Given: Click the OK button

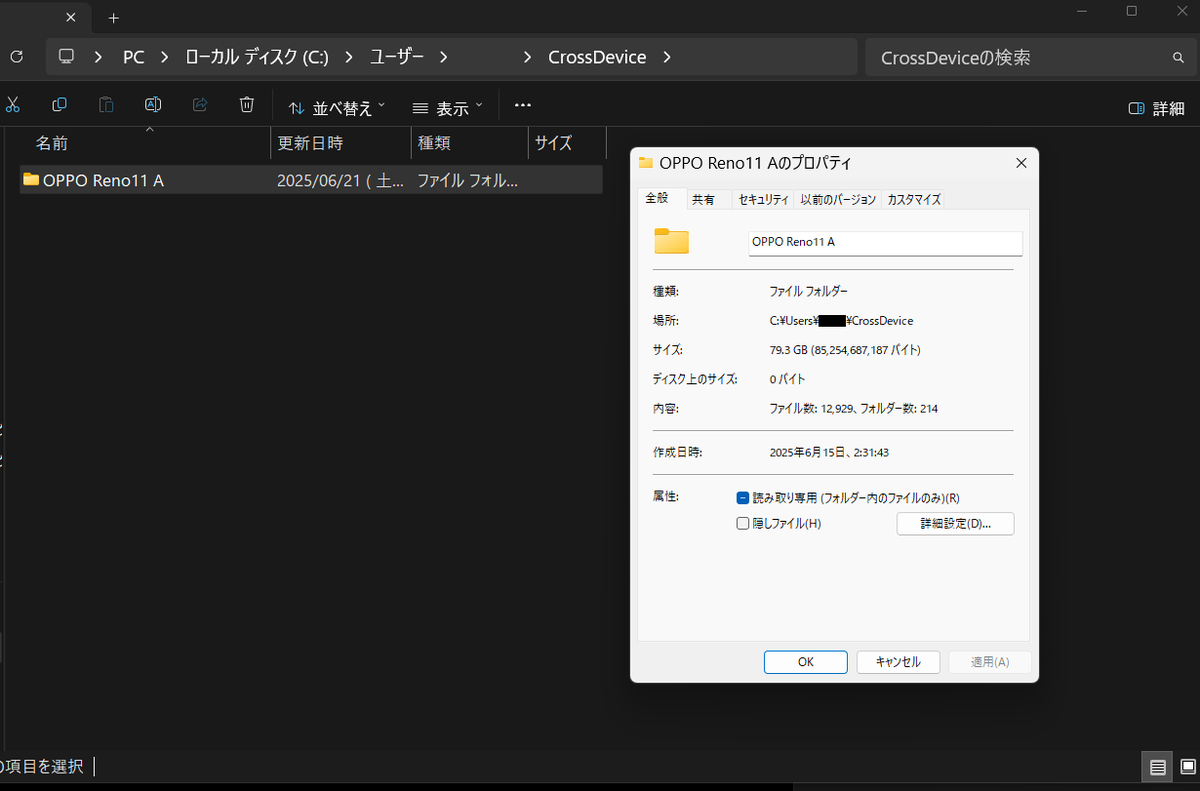Looking at the screenshot, I should coord(806,662).
